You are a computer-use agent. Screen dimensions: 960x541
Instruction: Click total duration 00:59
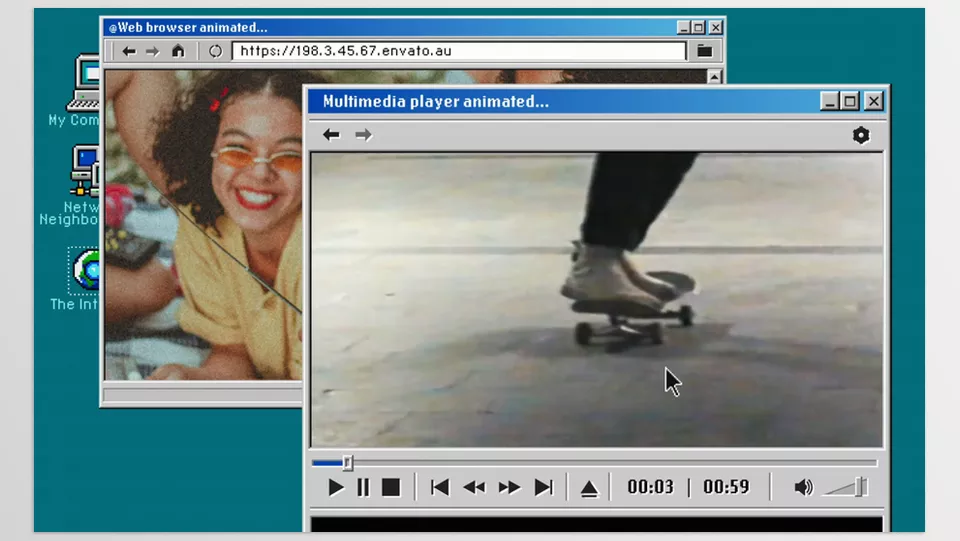pyautogui.click(x=726, y=487)
